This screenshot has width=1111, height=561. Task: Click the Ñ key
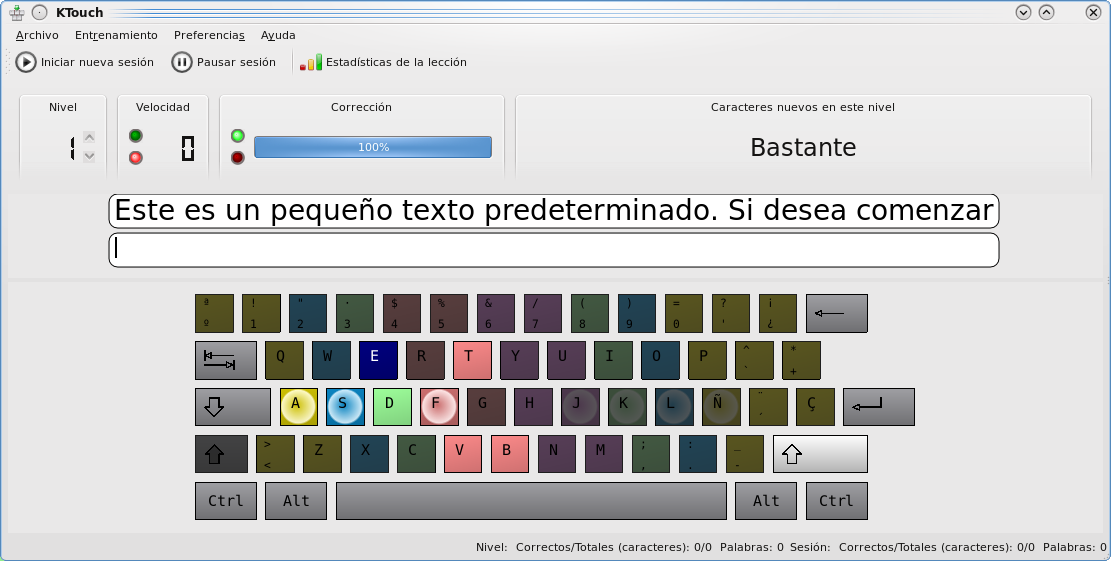721,407
